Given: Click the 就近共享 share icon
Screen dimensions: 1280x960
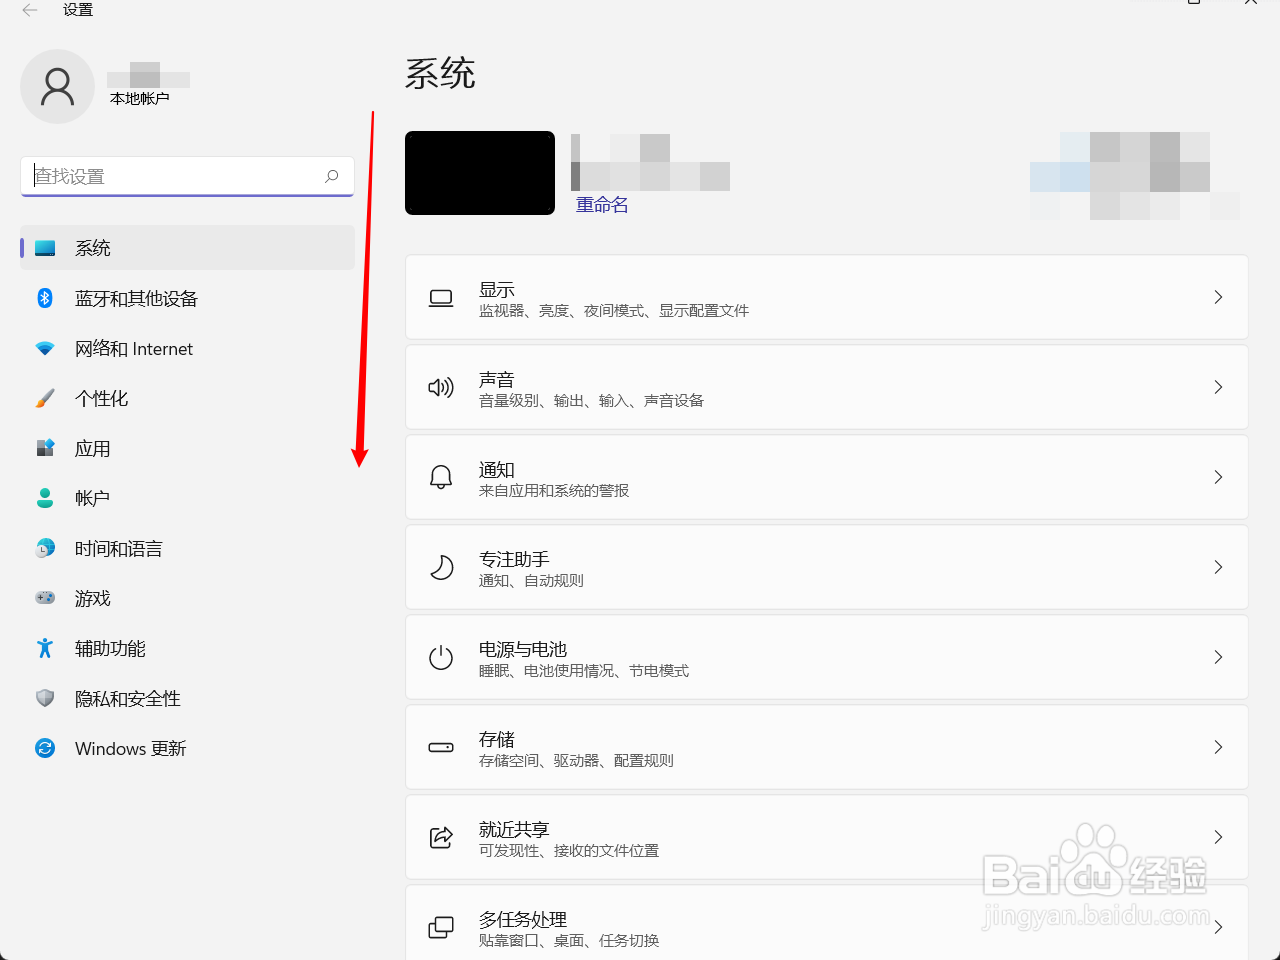Looking at the screenshot, I should 441,837.
